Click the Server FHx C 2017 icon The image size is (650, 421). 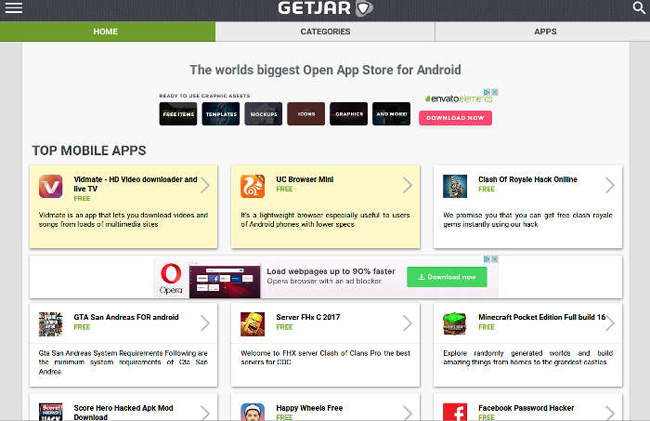click(x=252, y=324)
